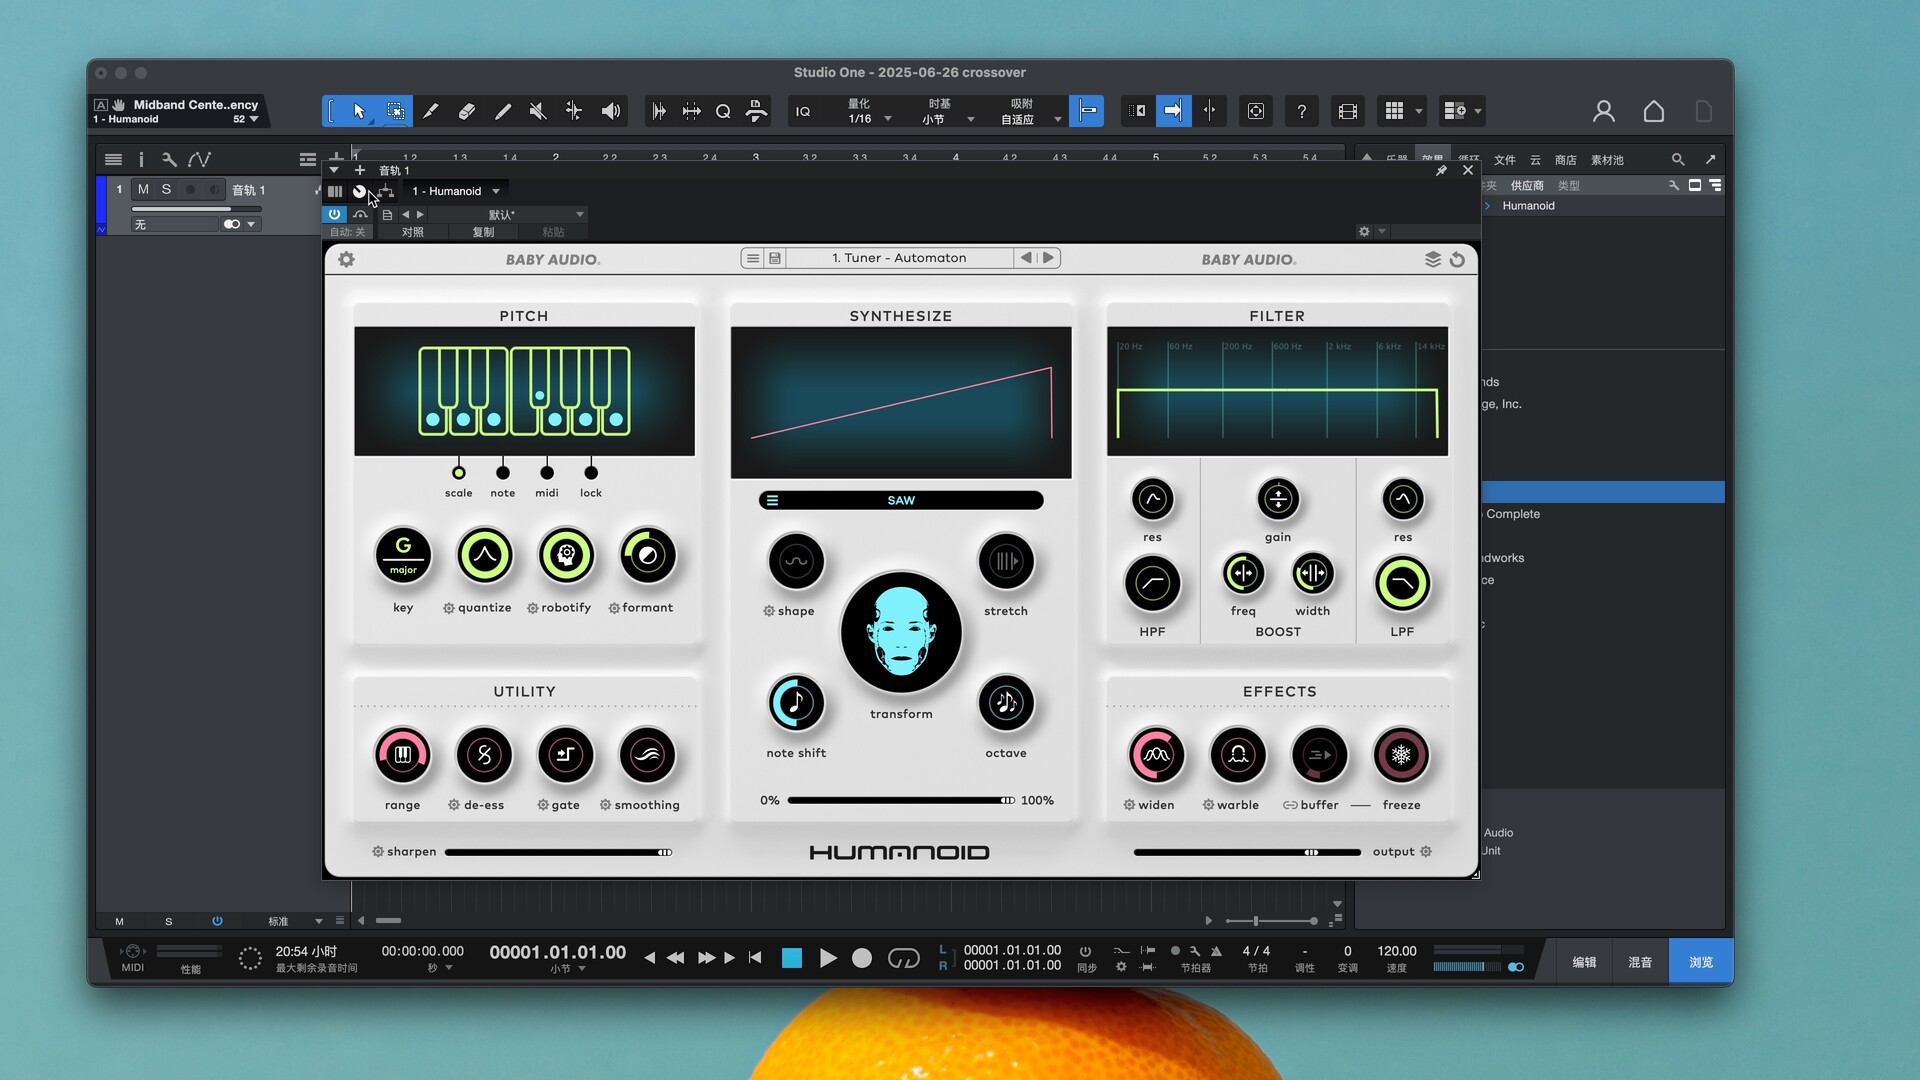The width and height of the screenshot is (1920, 1080).
Task: Adjust the sharpen slider
Action: point(559,852)
